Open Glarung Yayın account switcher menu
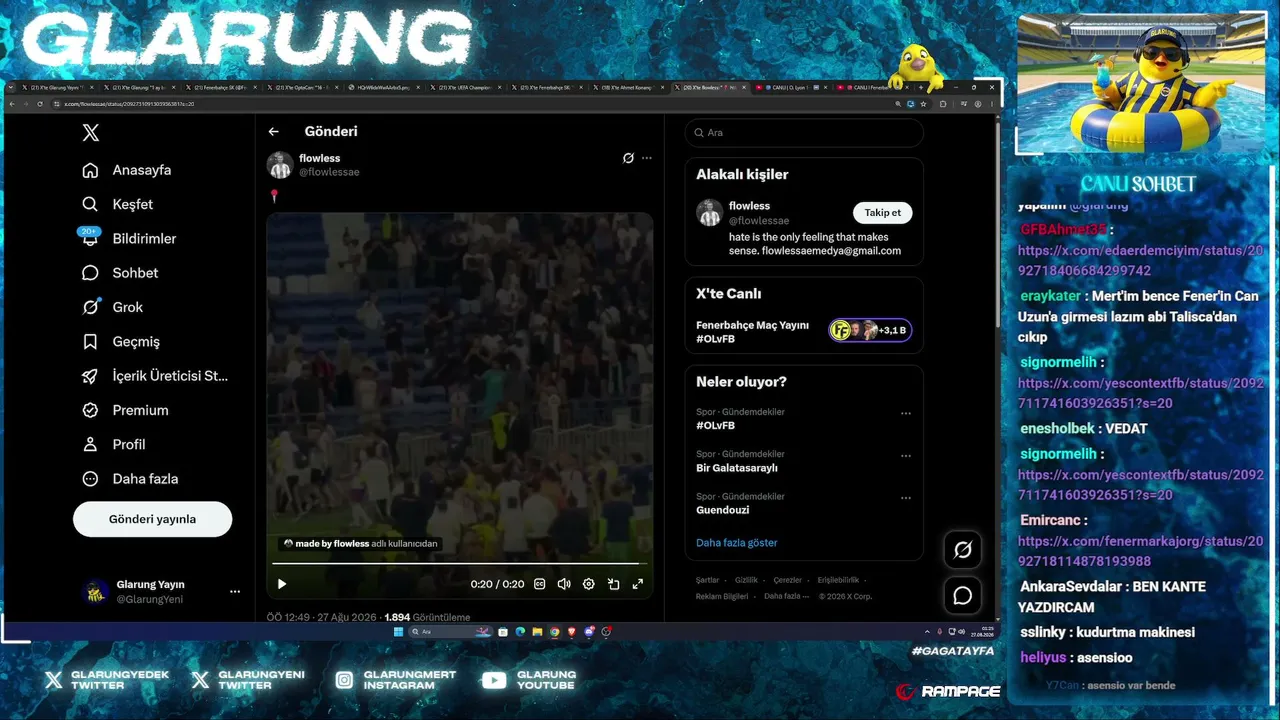The width and height of the screenshot is (1280, 720). [162, 591]
